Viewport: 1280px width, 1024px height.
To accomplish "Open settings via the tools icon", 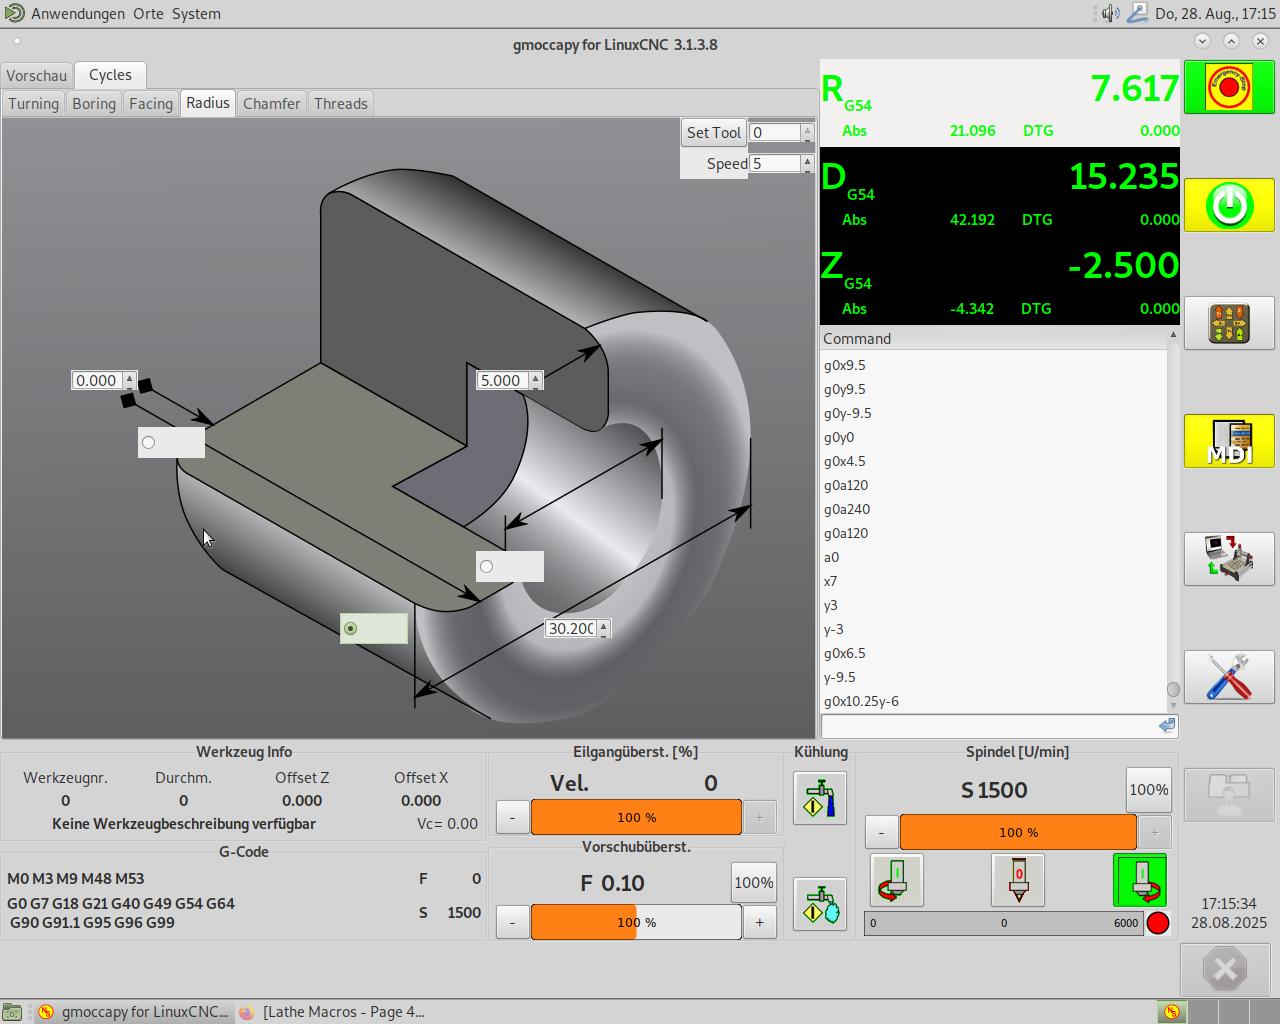I will [1229, 677].
